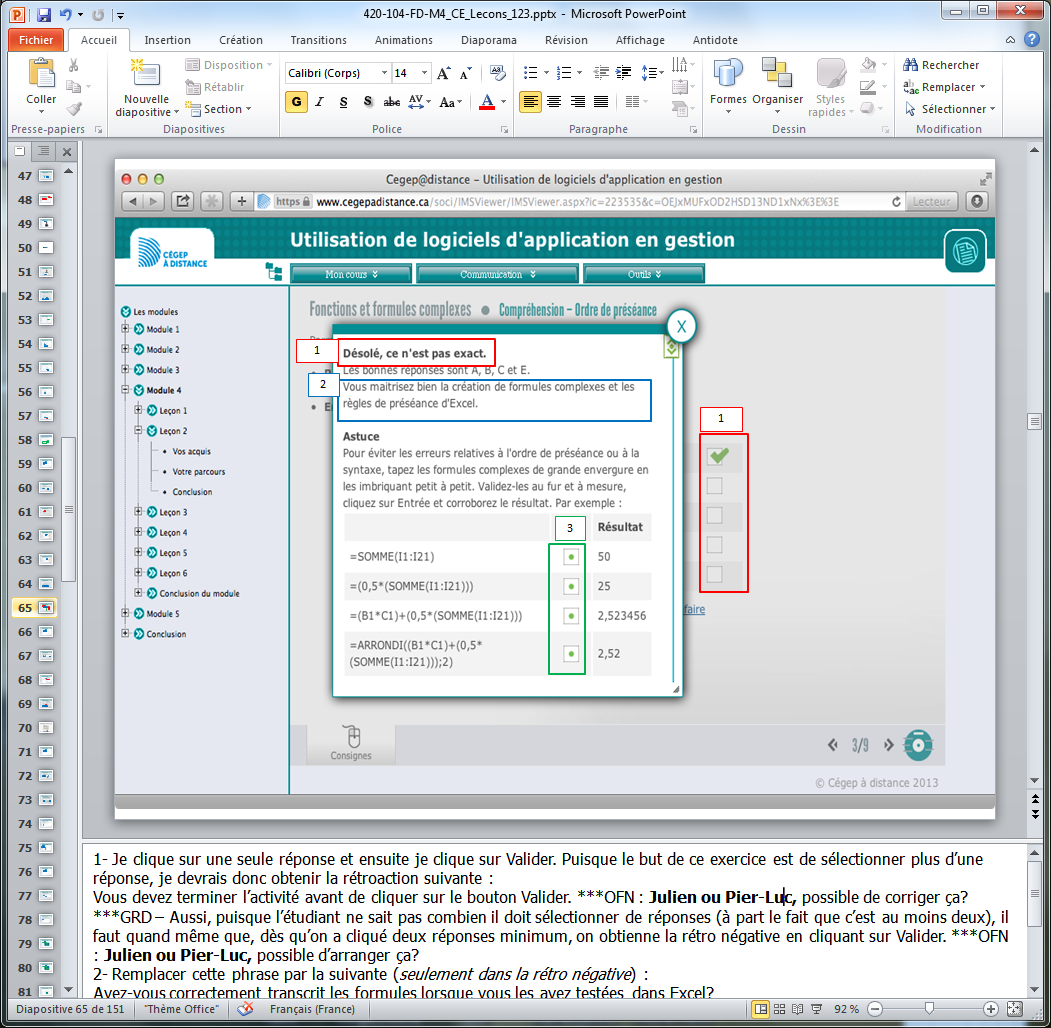Screen dimensions: 1051x1028
Task: Toggle strikethrough text formatting
Action: pos(392,102)
